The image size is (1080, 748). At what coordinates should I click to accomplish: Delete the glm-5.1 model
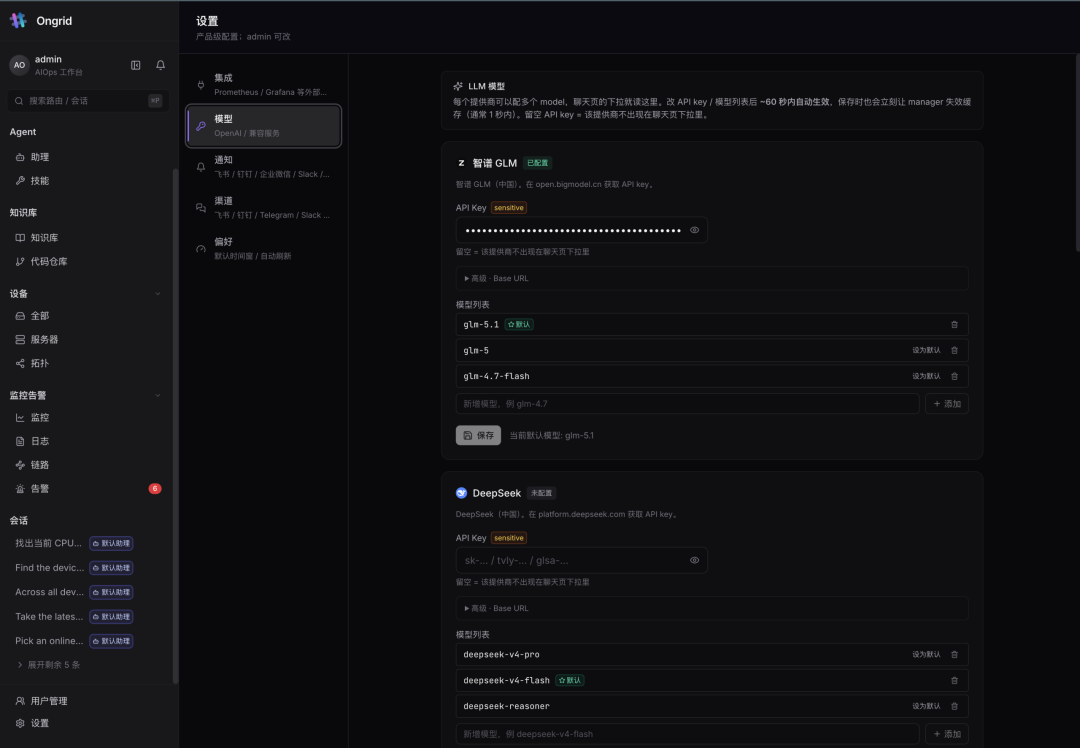[954, 324]
